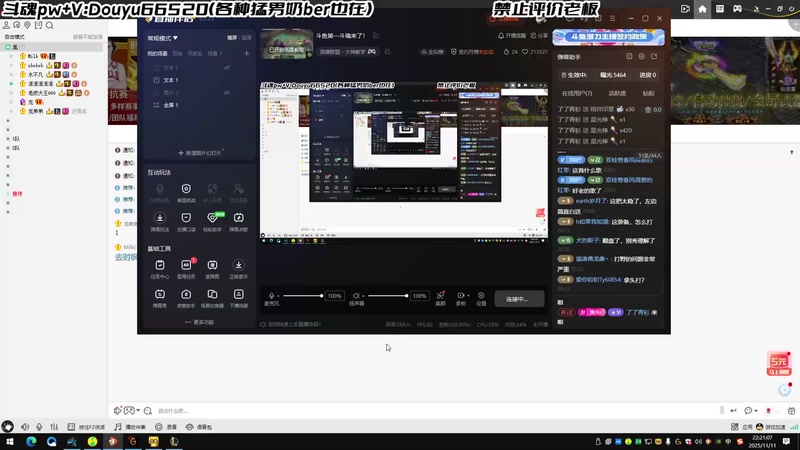The image size is (800, 450).
Task: Toggle visibility of the 文本 2 source
Action: click(227, 67)
